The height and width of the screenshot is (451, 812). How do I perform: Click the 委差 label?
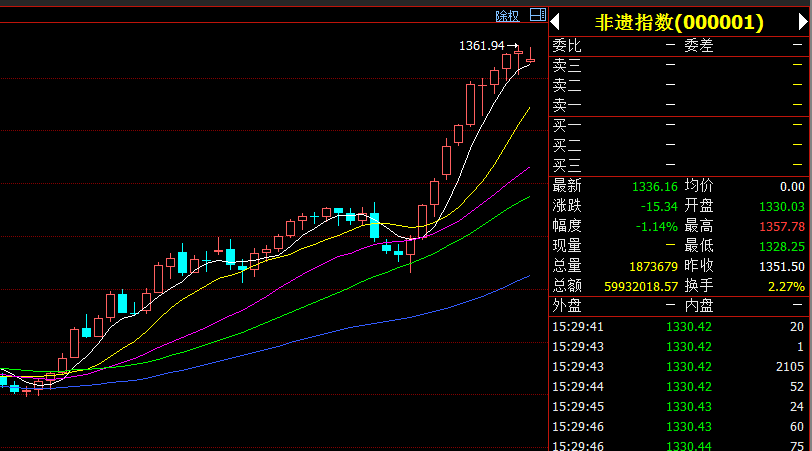coord(699,46)
